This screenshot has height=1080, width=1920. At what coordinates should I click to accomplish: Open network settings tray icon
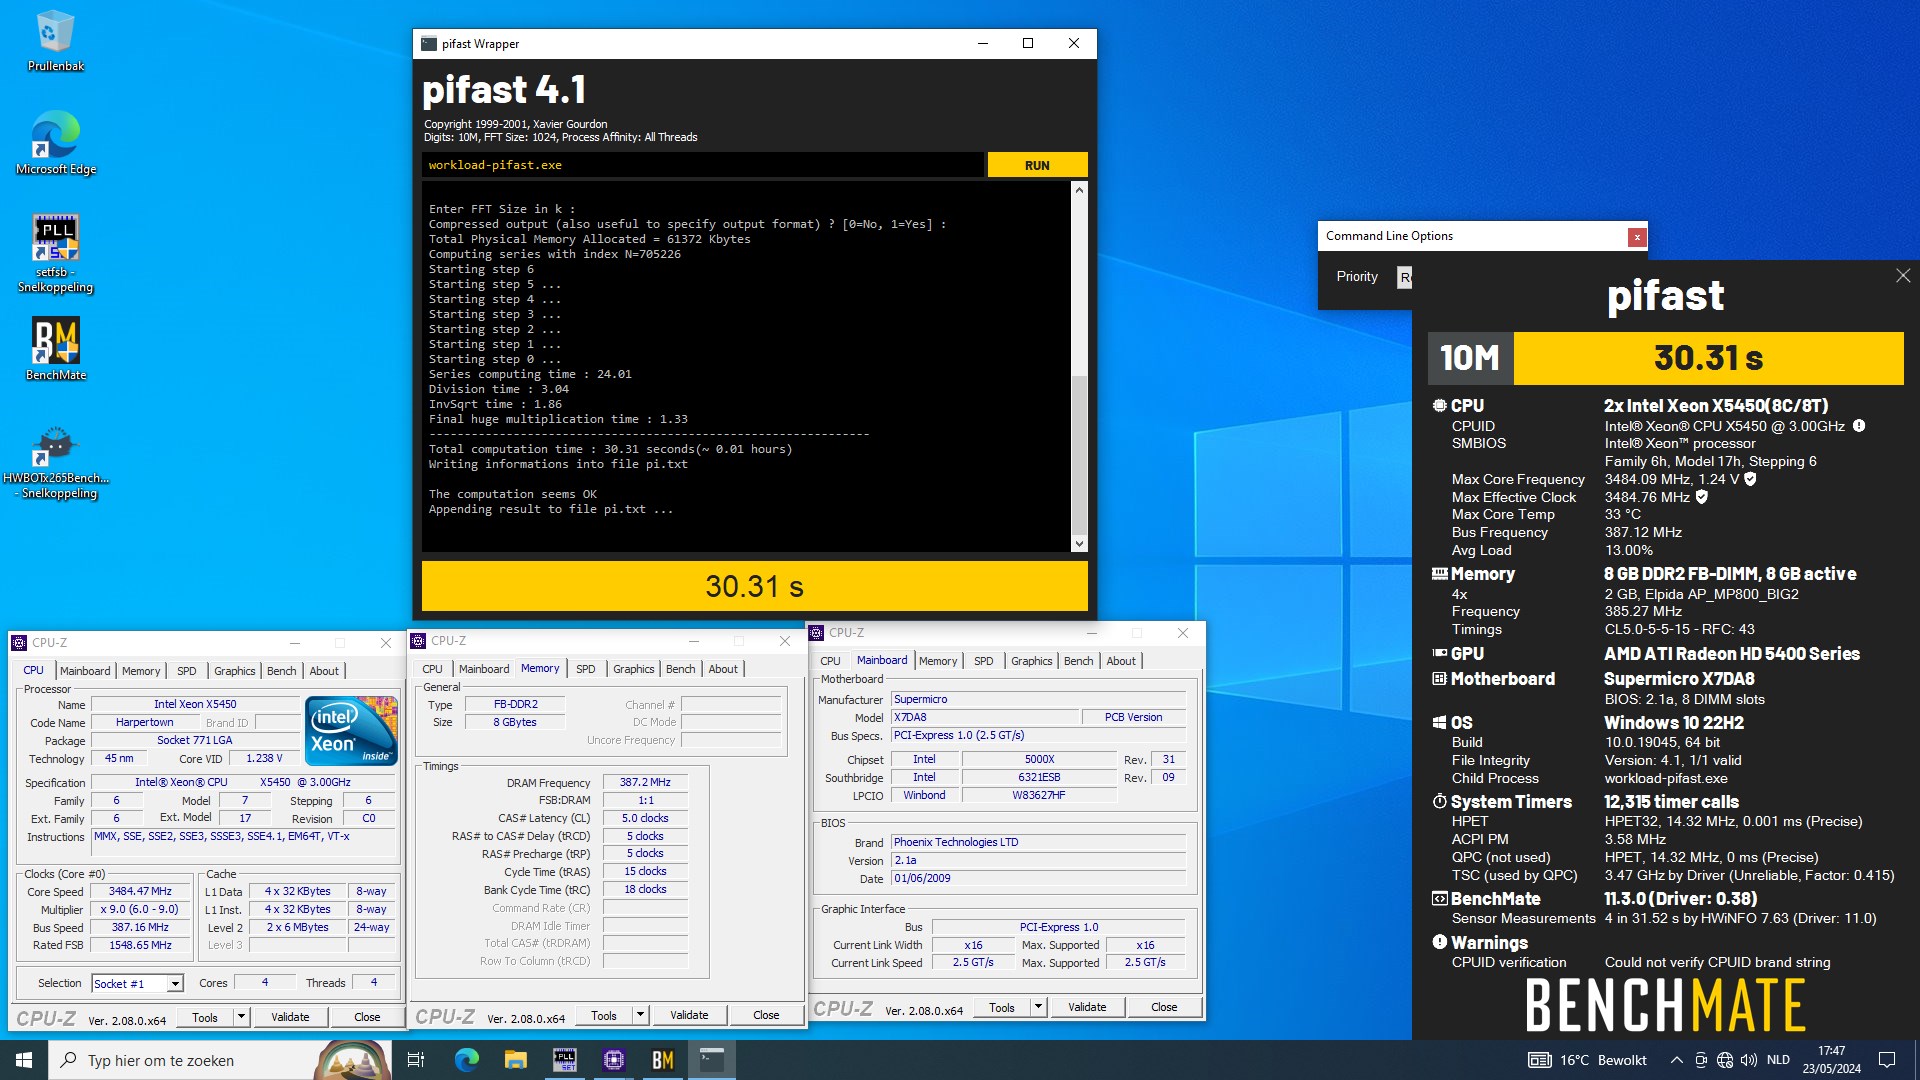pyautogui.click(x=1724, y=1060)
